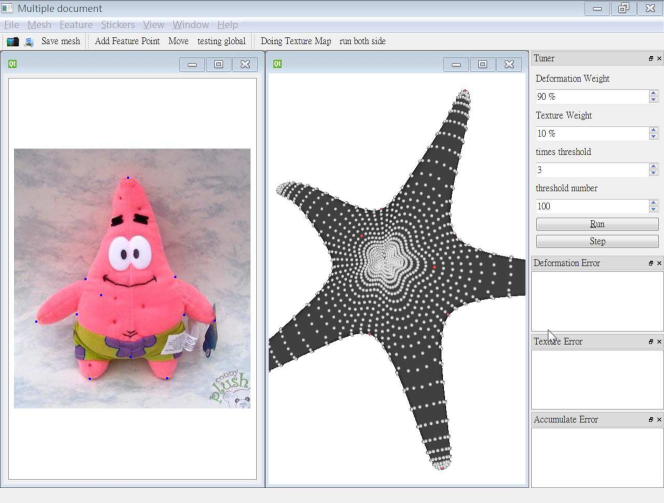Close the Multiple document main window
The width and height of the screenshot is (664, 503).
[650, 8]
